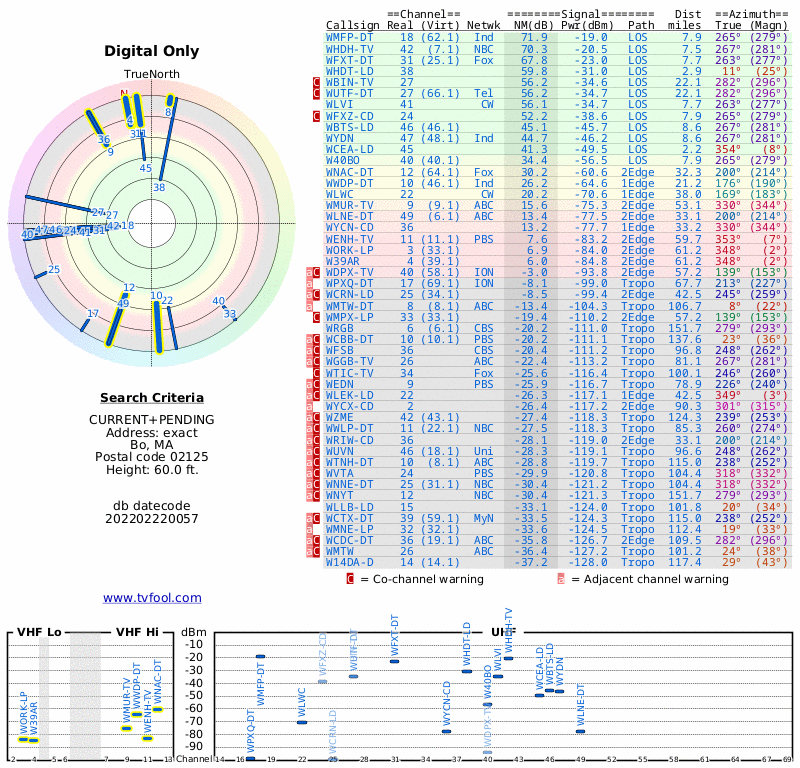Click the pink a legend icon for adjacent channel

pos(561,579)
